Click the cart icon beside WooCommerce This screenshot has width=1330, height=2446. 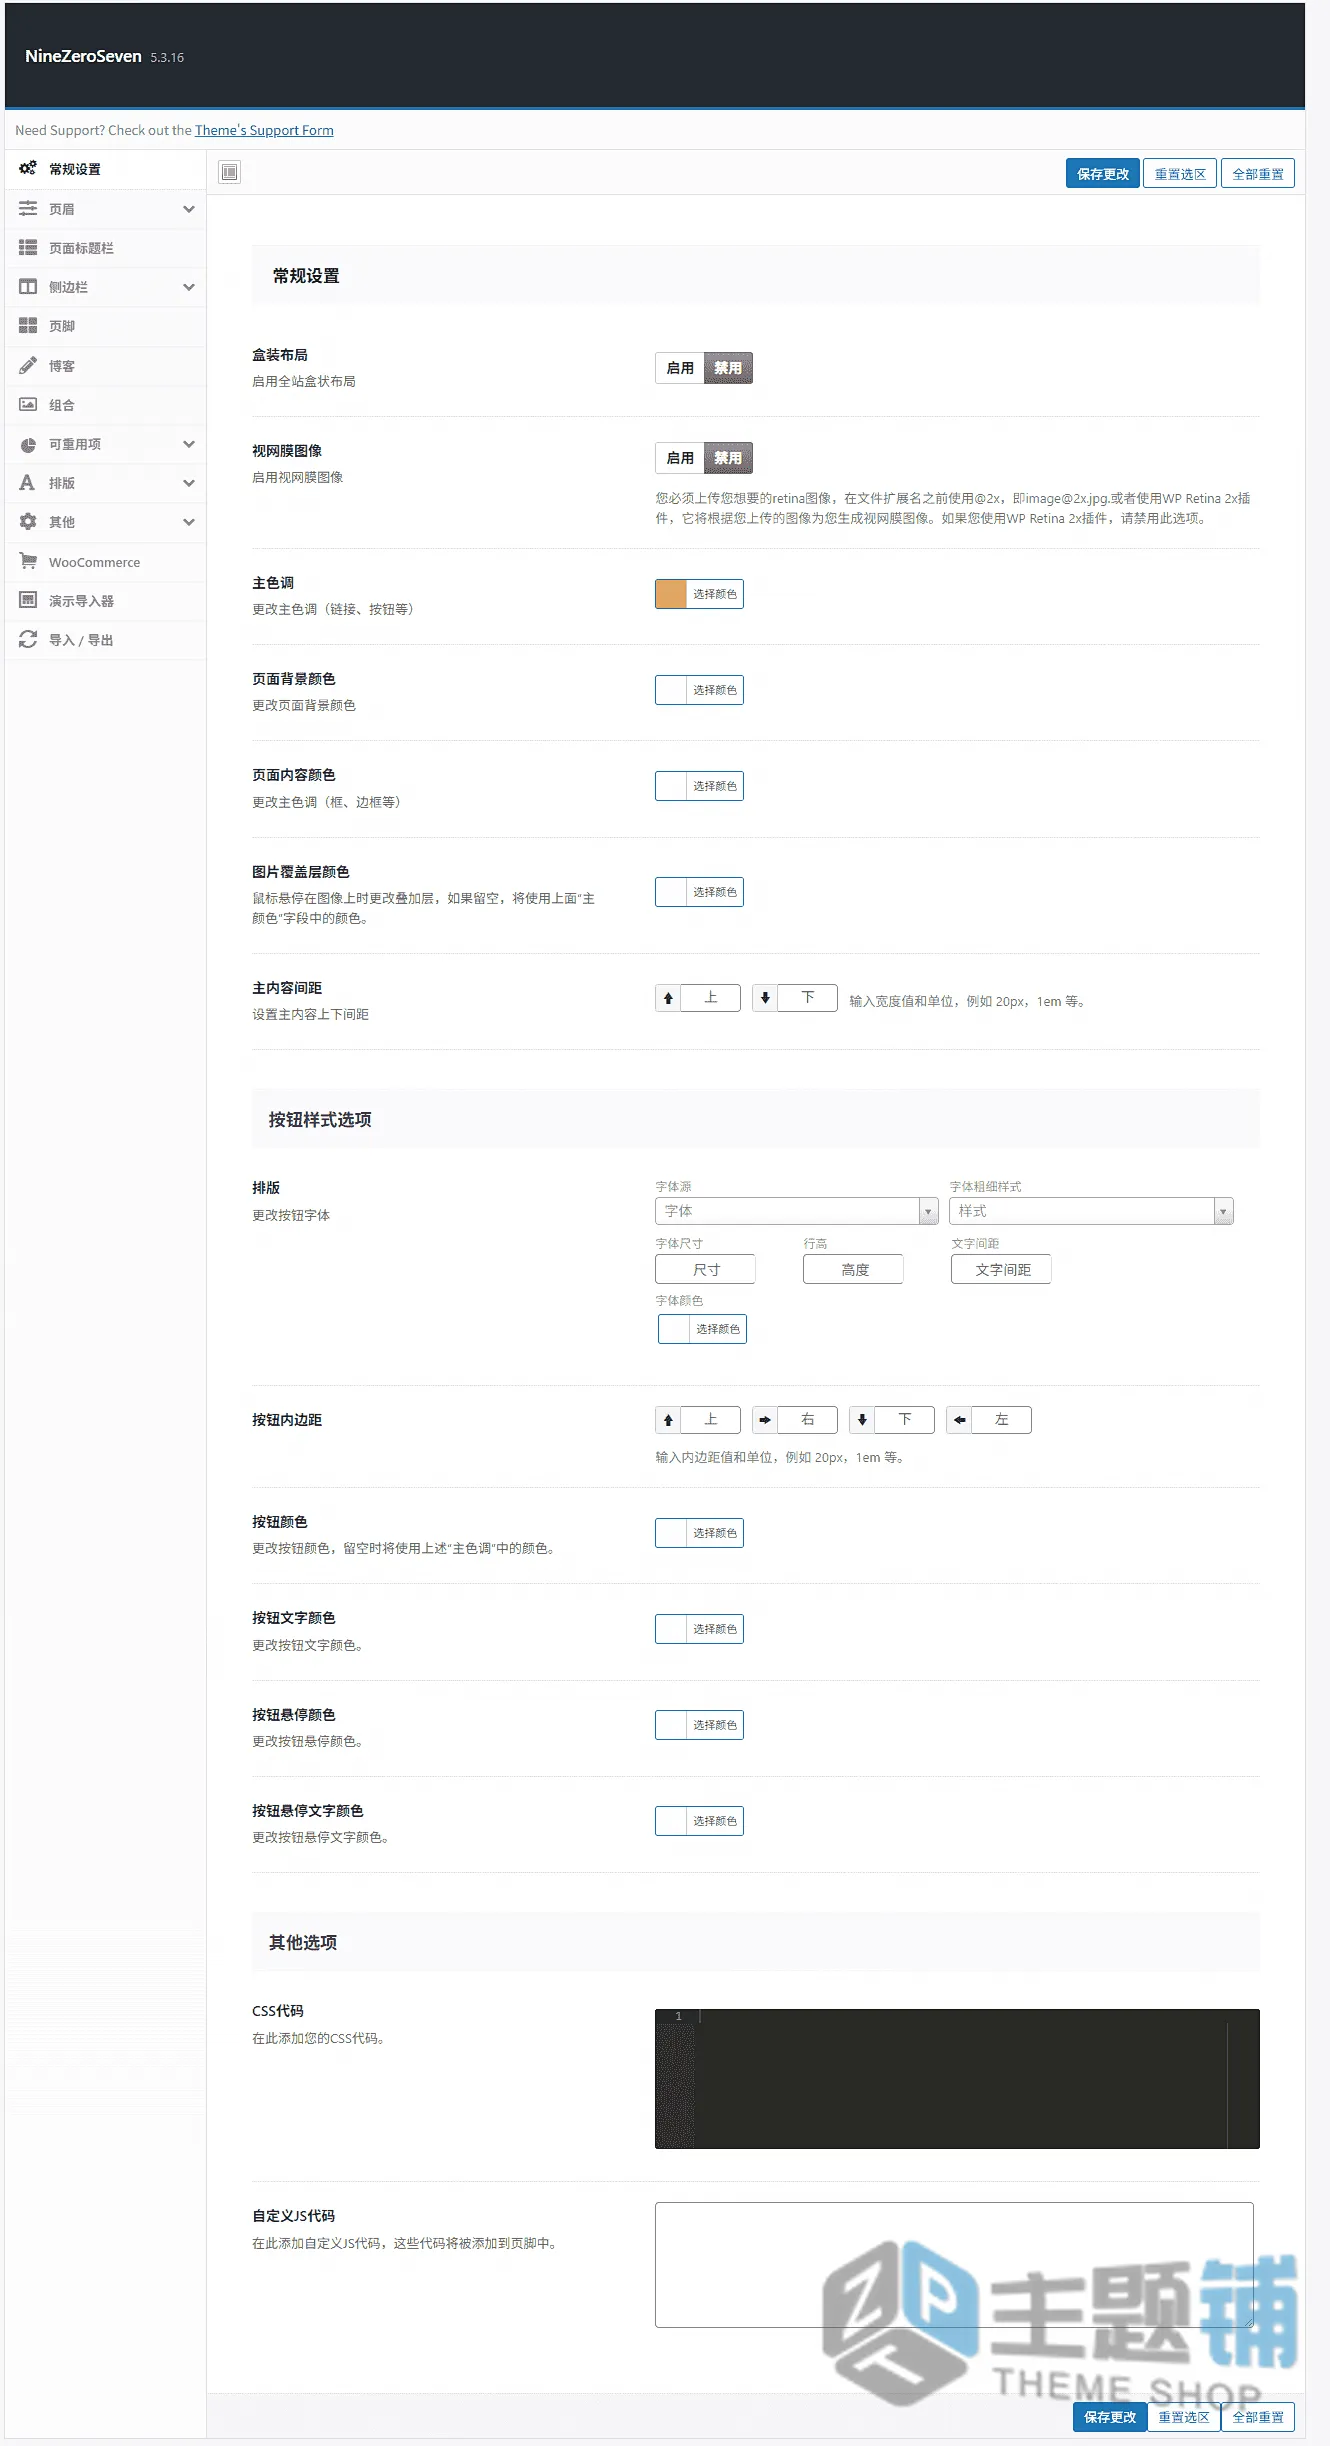tap(28, 561)
